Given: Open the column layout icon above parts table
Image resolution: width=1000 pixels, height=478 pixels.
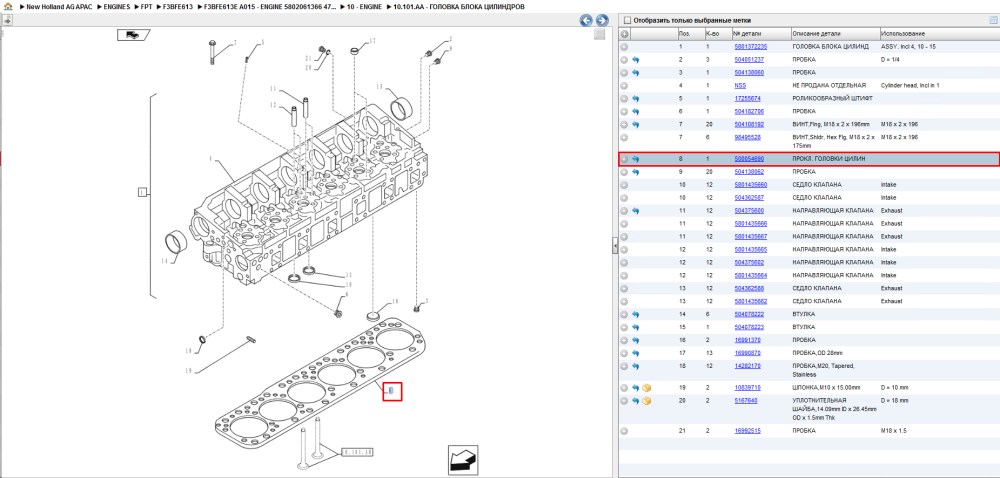Looking at the screenshot, I should 992,20.
